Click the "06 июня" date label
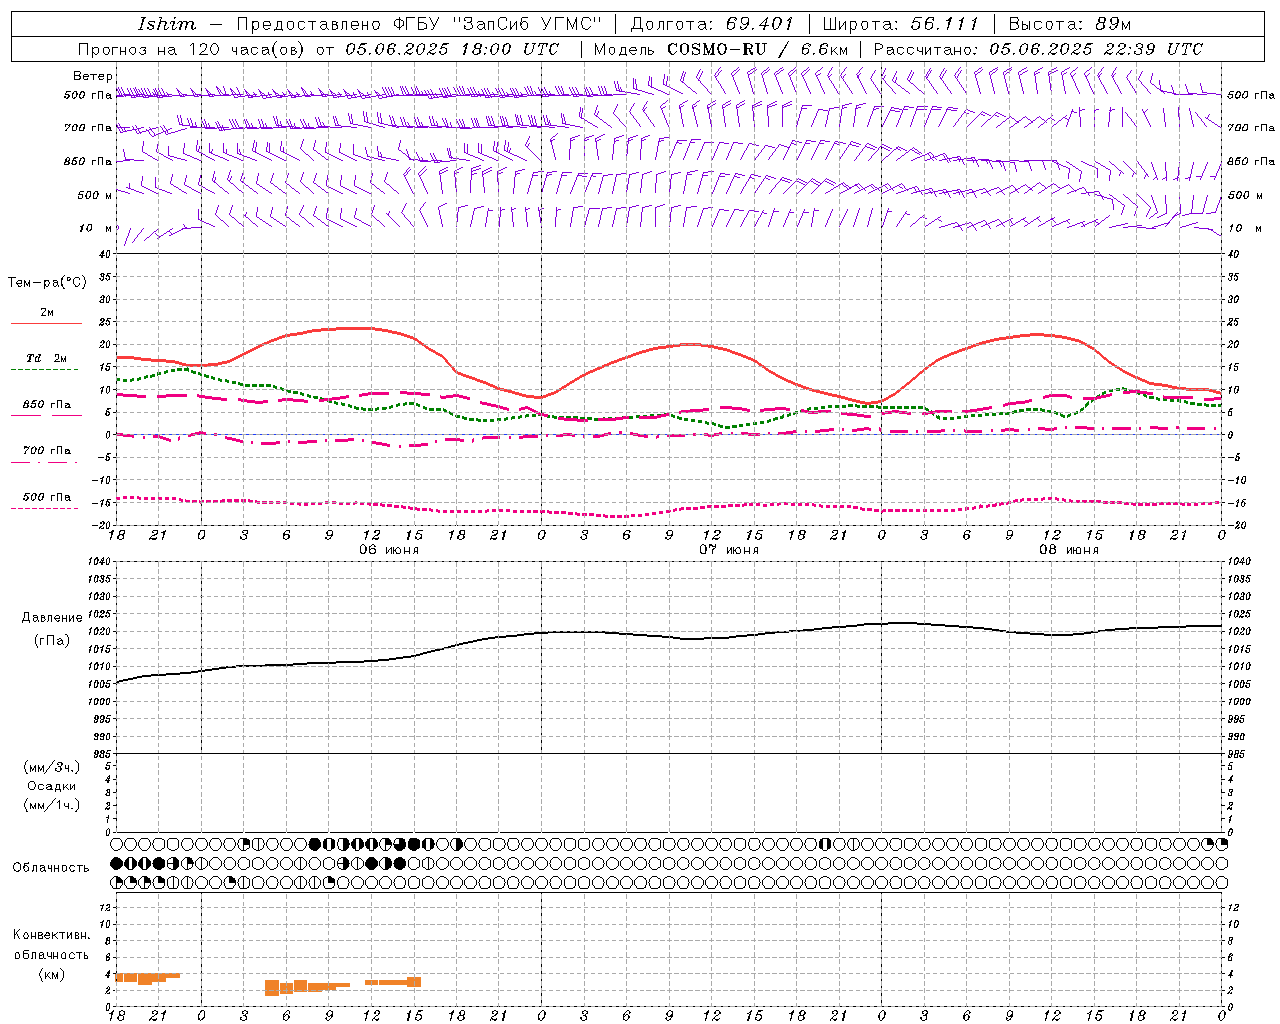 (x=389, y=550)
